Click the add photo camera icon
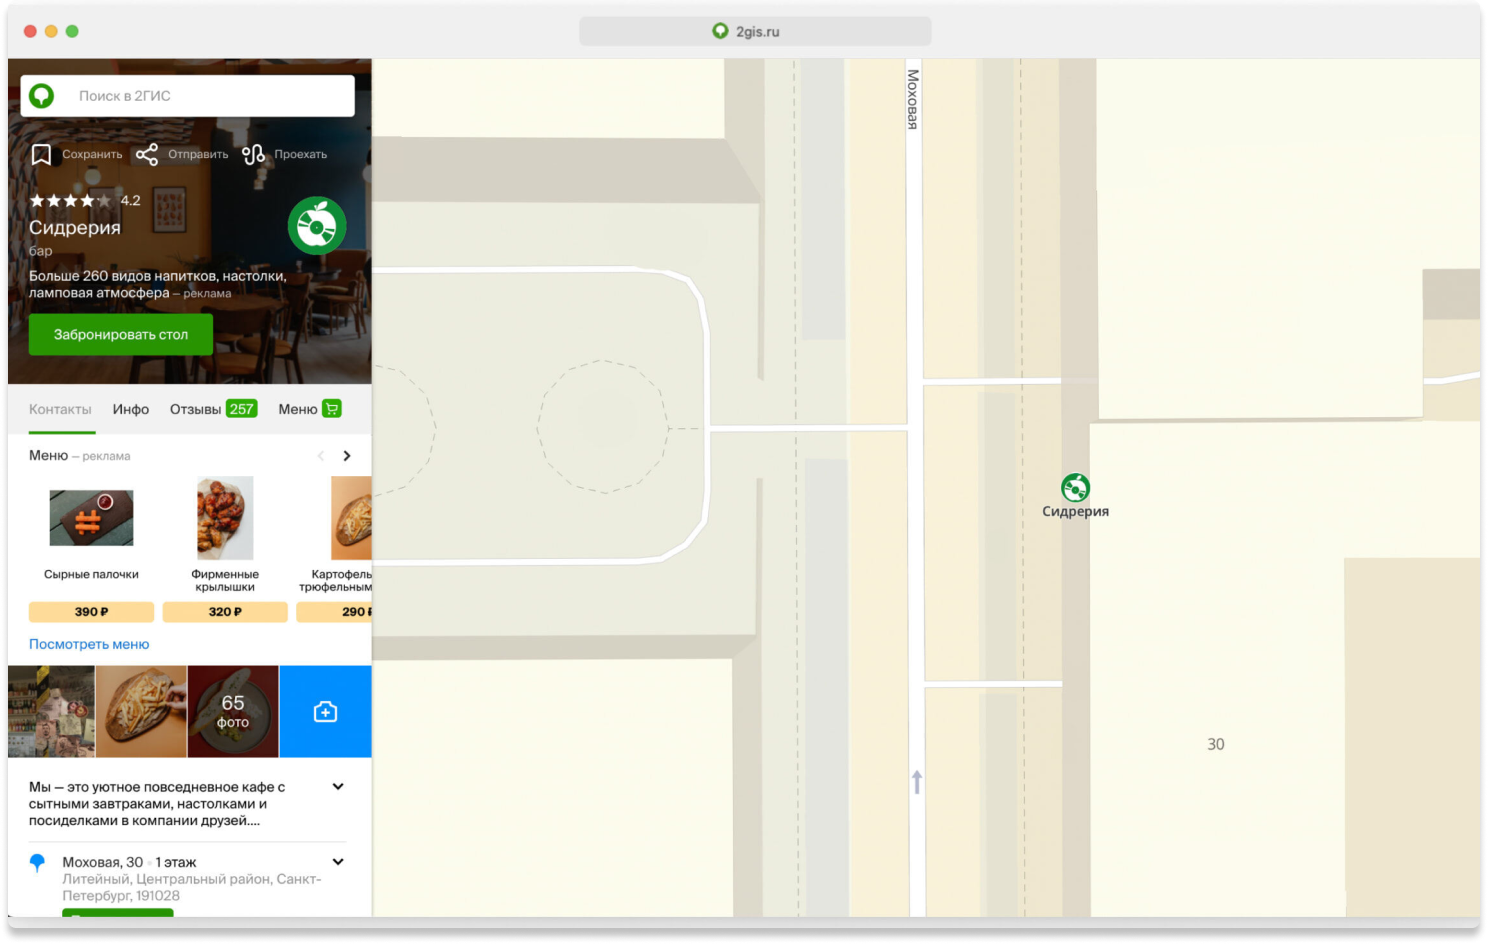The width and height of the screenshot is (1488, 944). tap(325, 712)
